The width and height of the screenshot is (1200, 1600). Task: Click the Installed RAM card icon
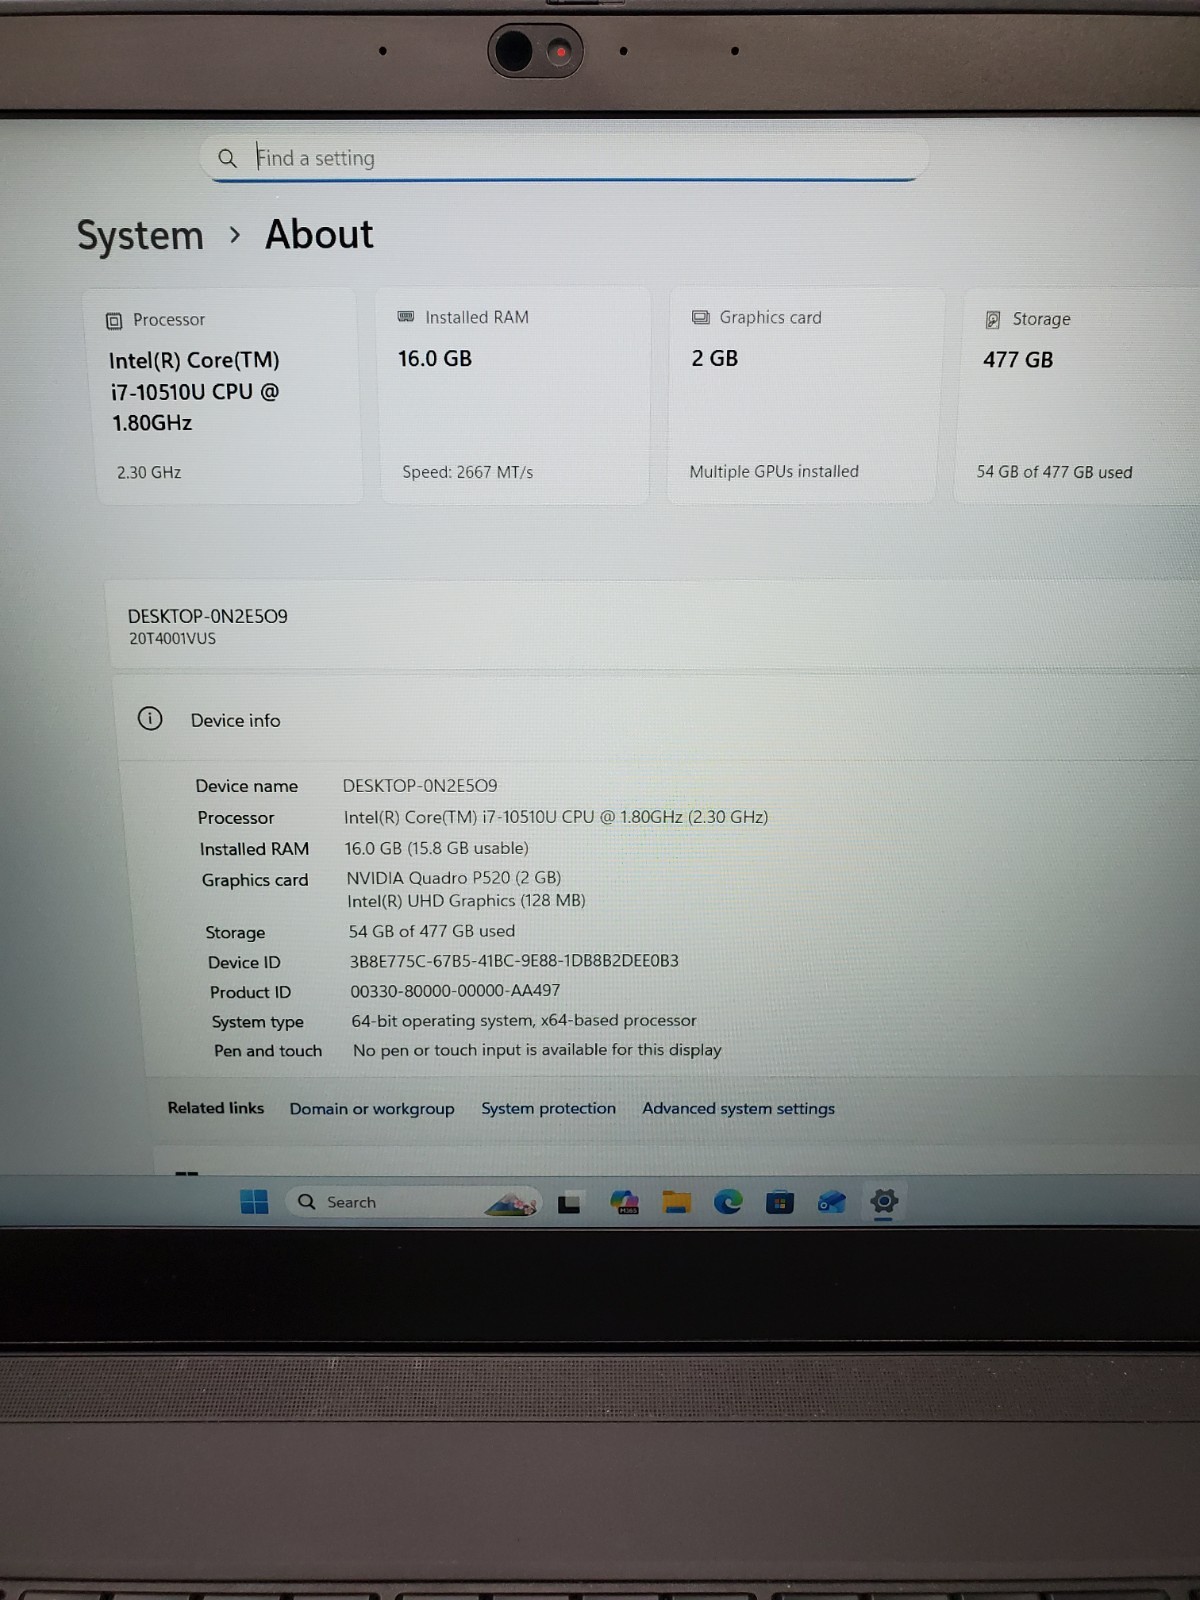tap(406, 317)
